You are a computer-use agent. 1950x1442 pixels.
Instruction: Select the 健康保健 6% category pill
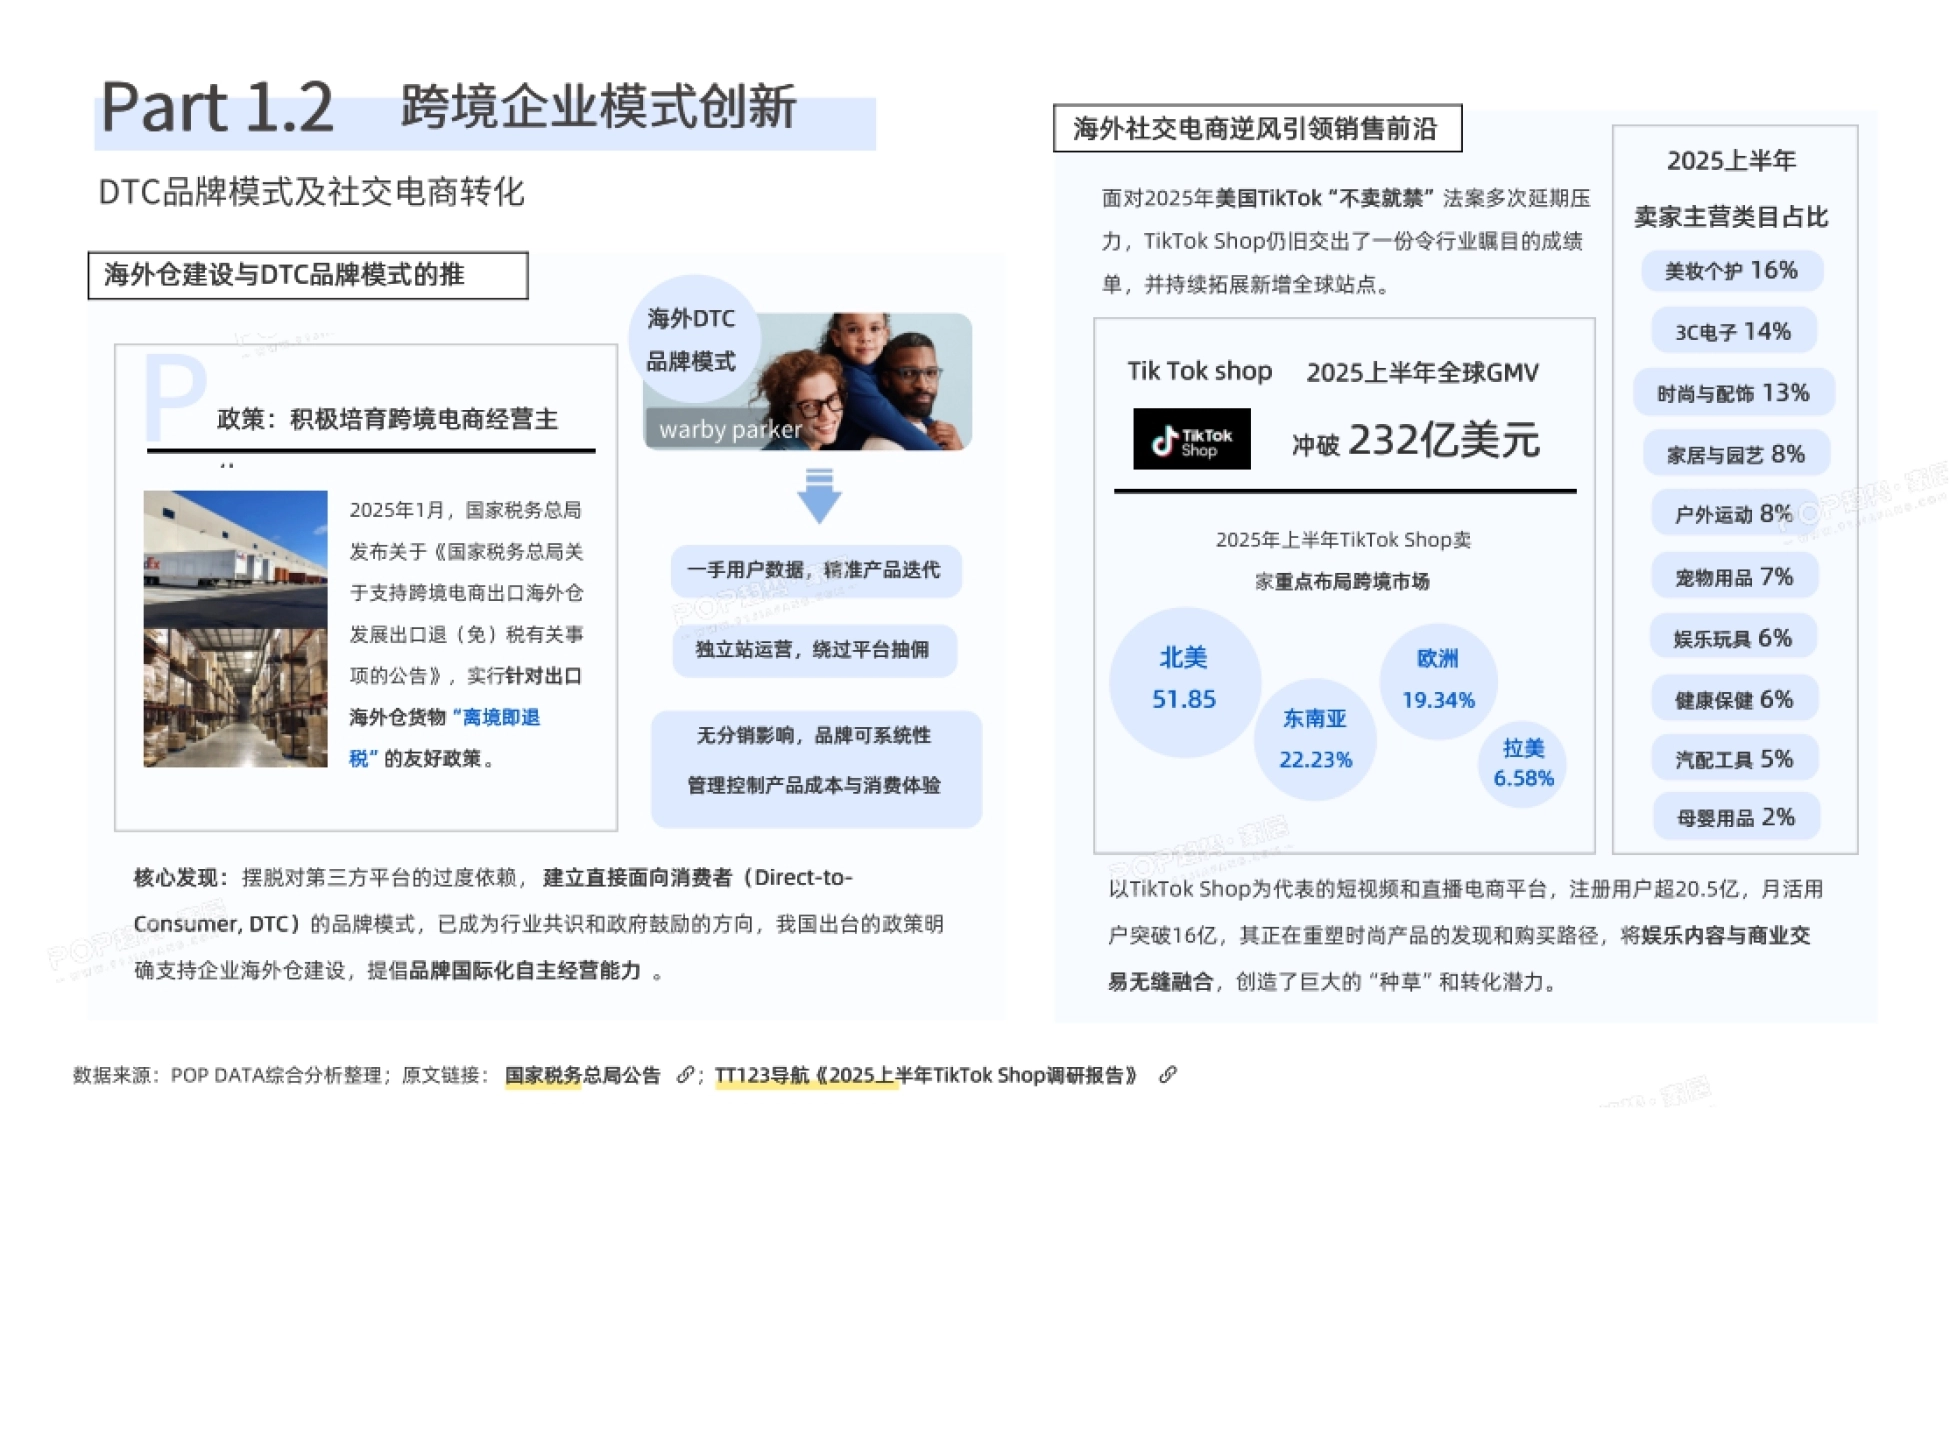1734,699
